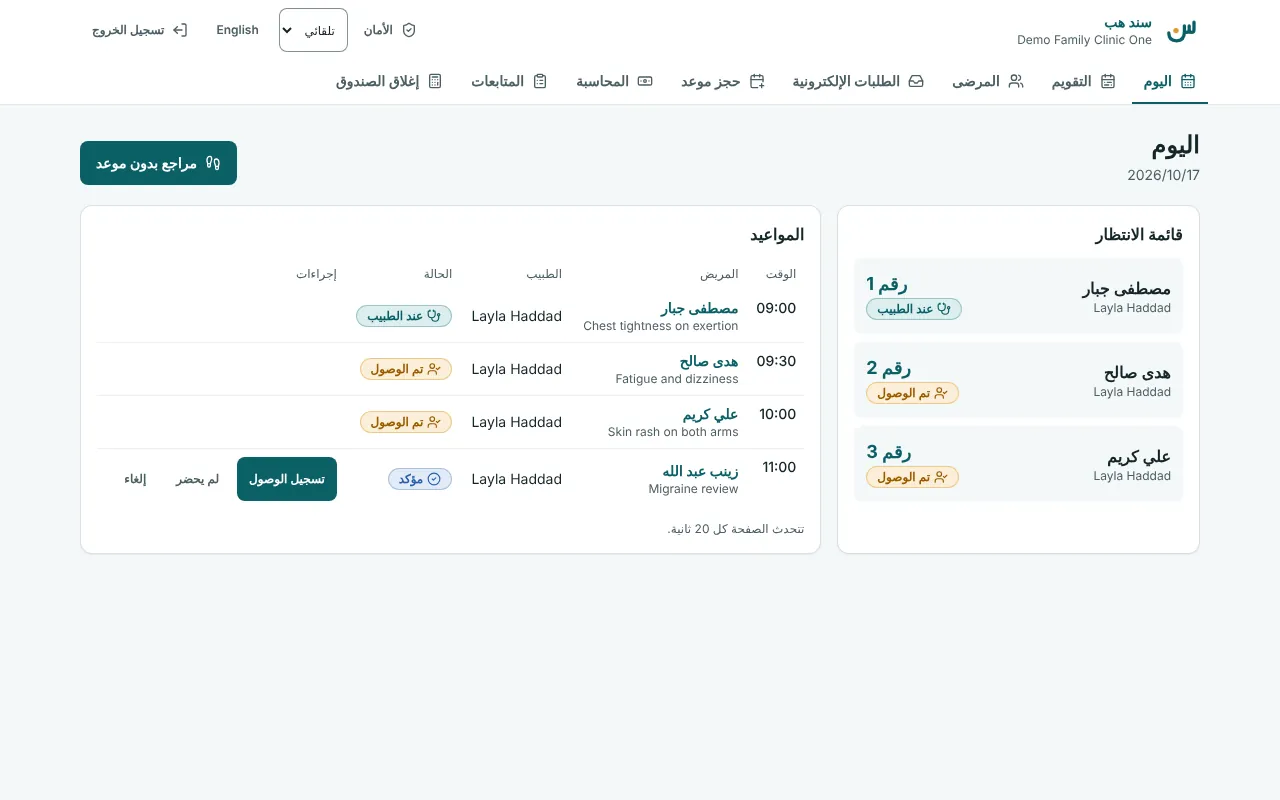This screenshot has height=800, width=1280.
Task: Click the calendar icon on اليوم tab
Action: (x=1188, y=81)
